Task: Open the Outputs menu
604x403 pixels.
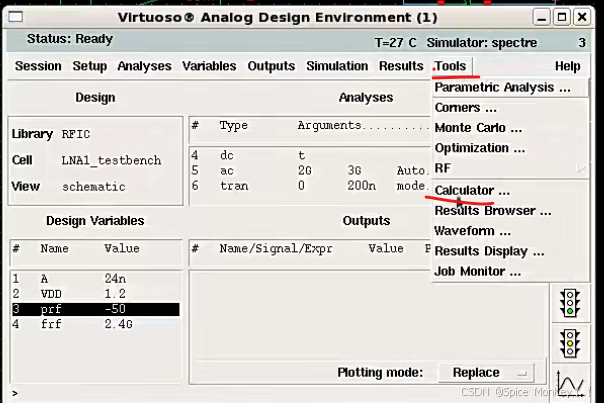Action: 271,66
